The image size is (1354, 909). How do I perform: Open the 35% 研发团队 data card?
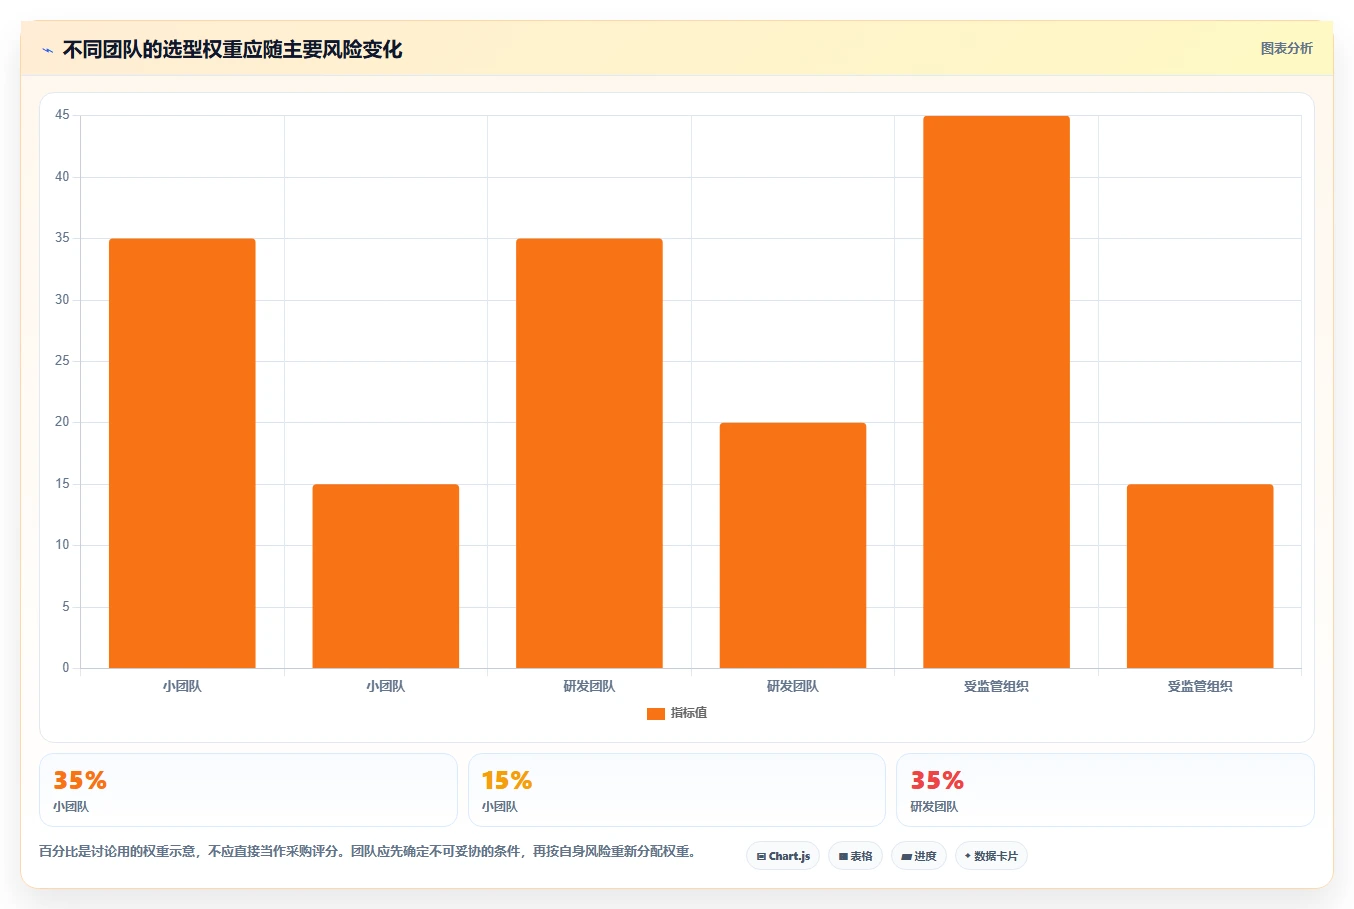click(1105, 790)
